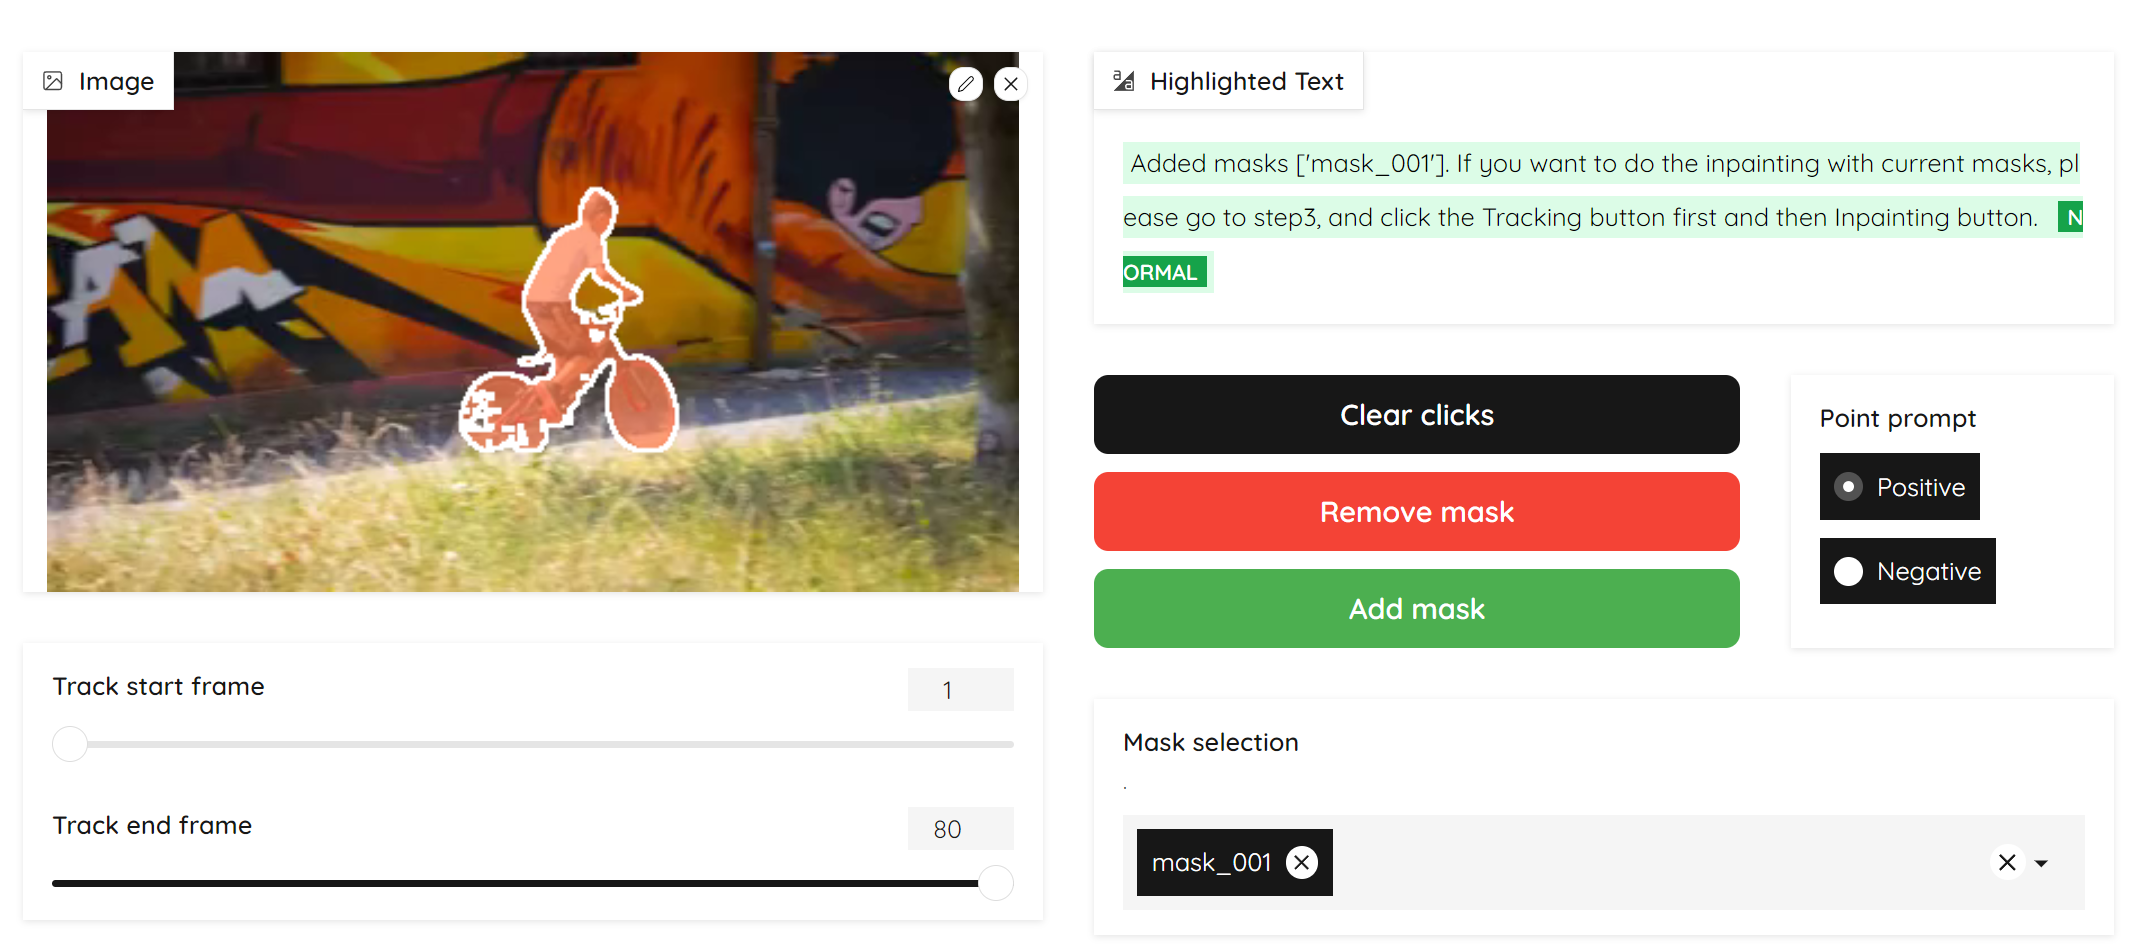Click the red Remove mask button

tap(1416, 512)
